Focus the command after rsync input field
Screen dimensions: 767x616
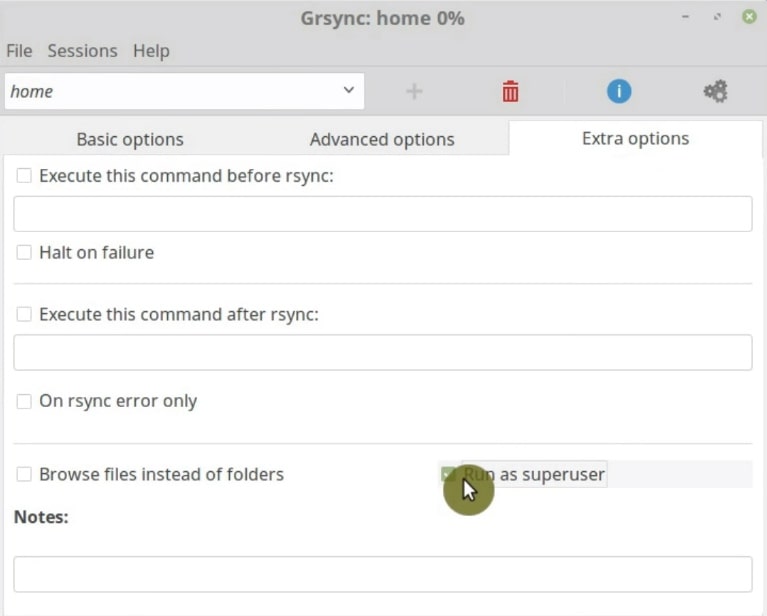coord(383,352)
